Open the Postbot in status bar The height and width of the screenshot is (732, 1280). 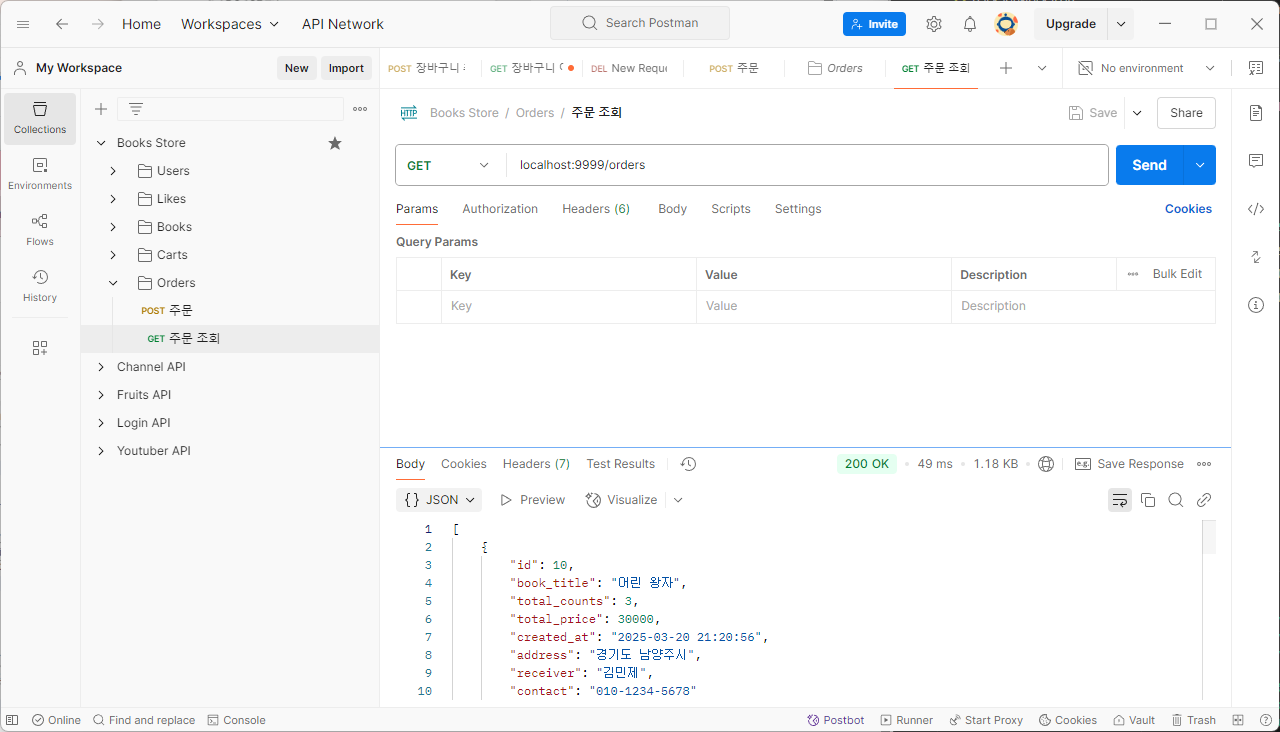point(836,720)
